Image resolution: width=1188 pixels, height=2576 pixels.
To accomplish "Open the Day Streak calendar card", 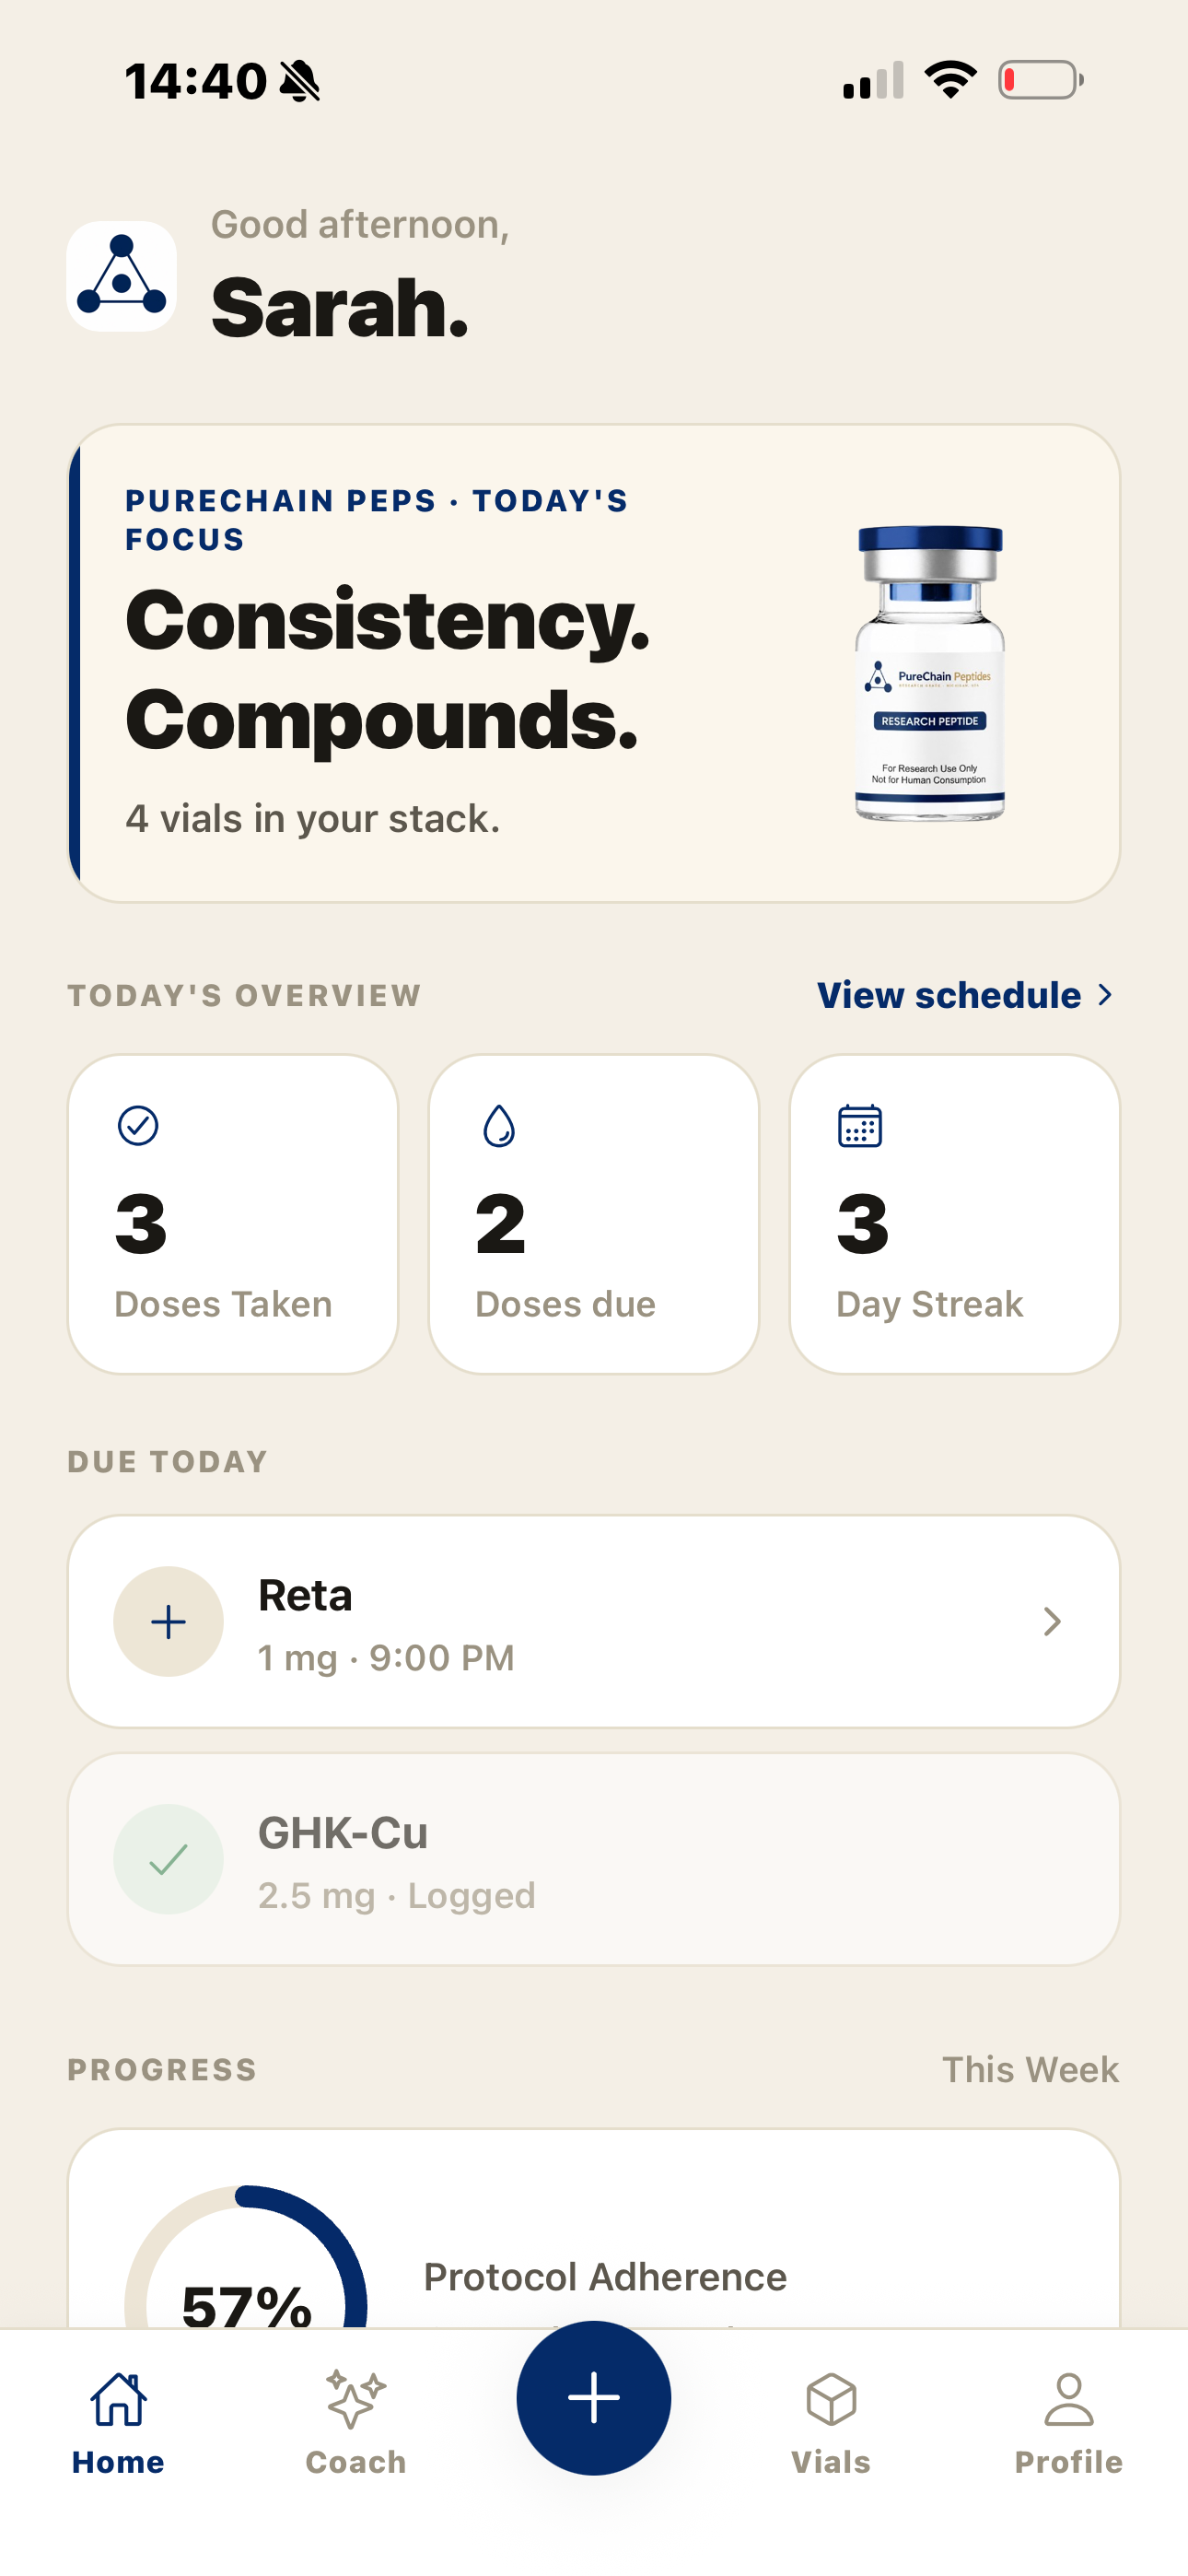I will pos(955,1214).
